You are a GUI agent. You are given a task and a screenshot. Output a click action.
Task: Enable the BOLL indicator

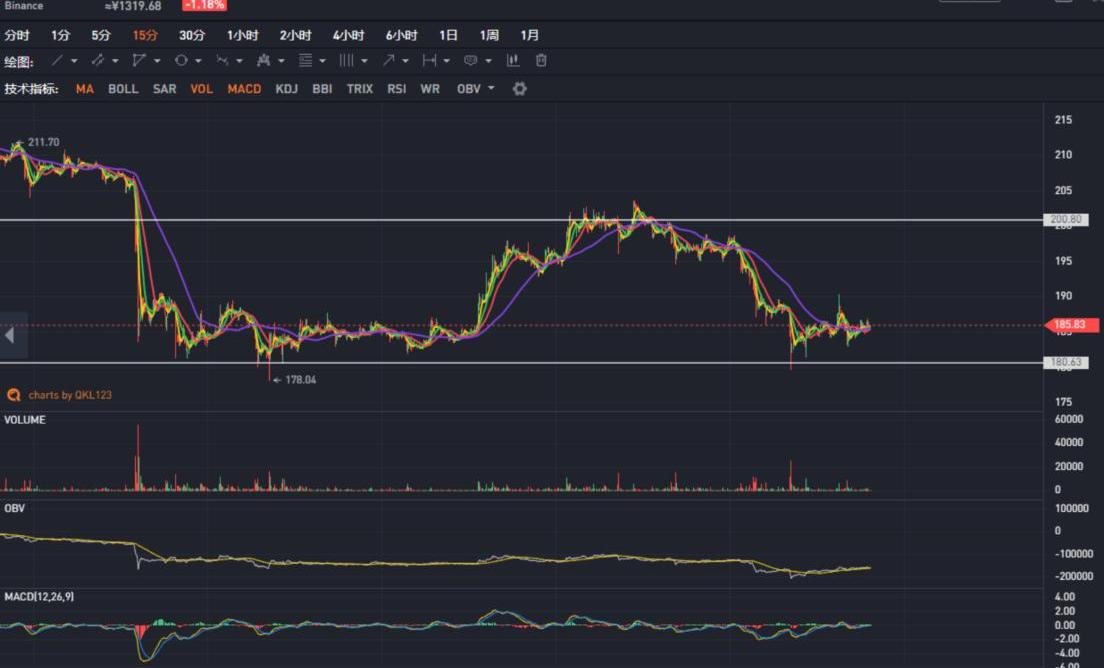click(123, 89)
